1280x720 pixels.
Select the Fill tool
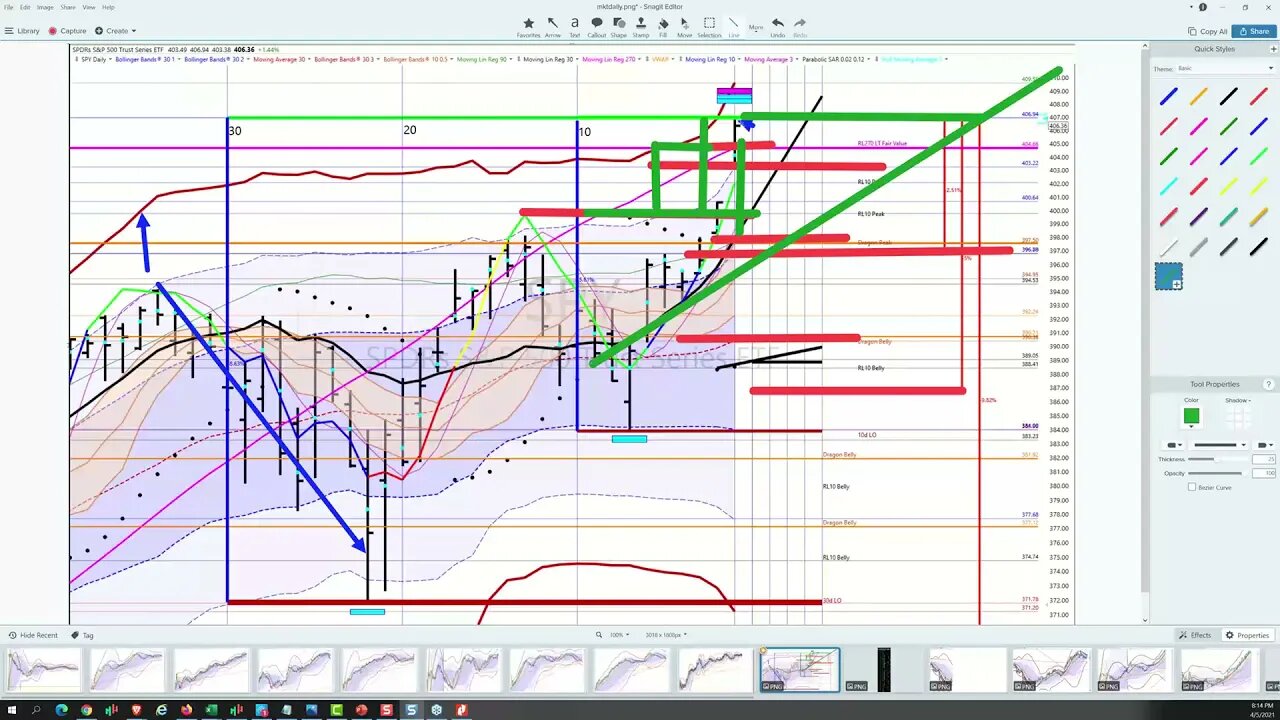click(x=663, y=27)
